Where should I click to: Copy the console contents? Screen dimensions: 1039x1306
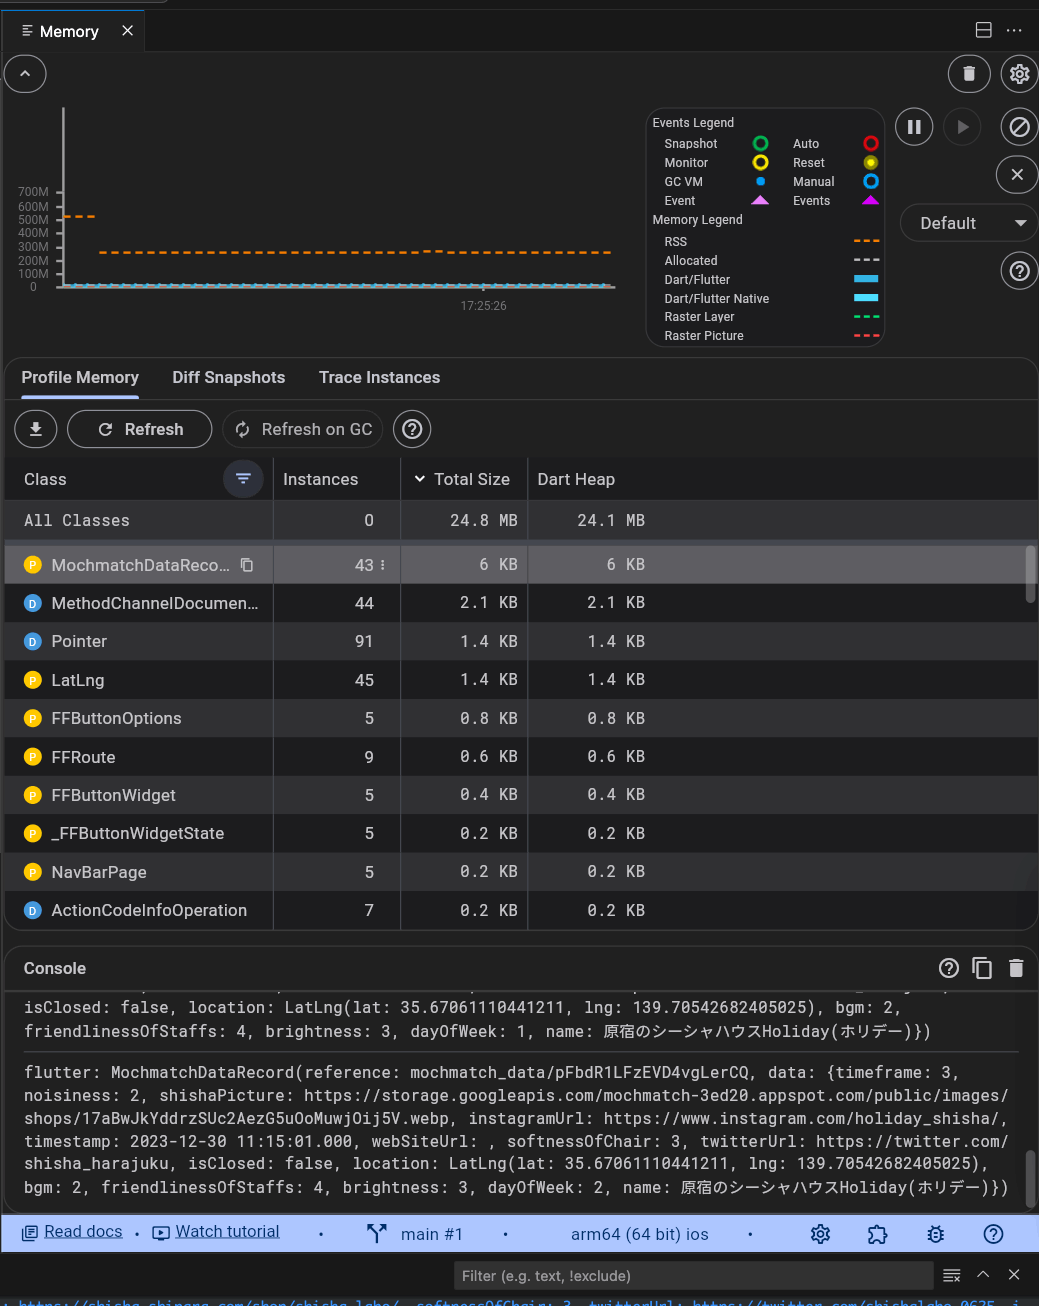pyautogui.click(x=982, y=968)
